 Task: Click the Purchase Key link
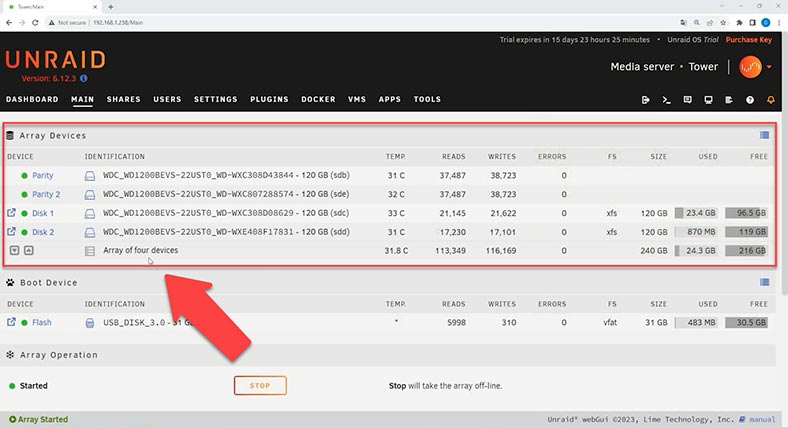pos(748,40)
